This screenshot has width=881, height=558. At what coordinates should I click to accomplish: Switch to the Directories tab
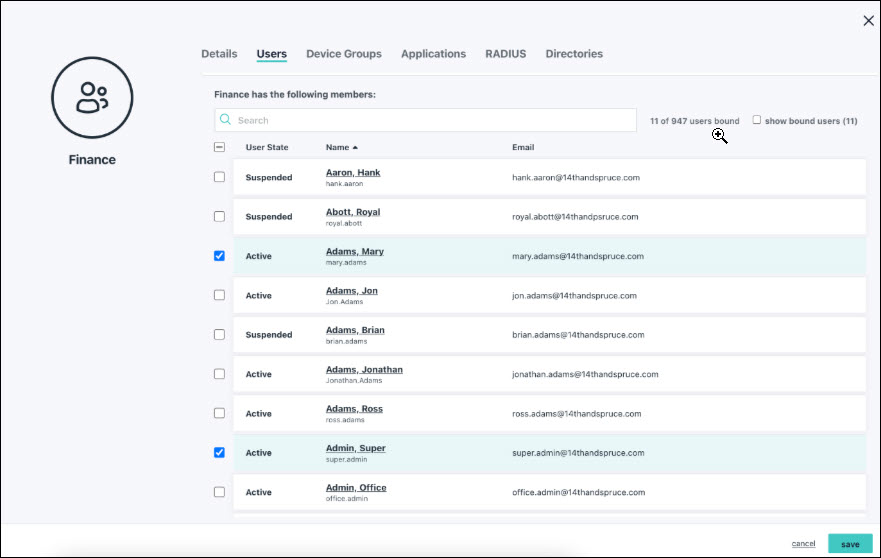pyautogui.click(x=574, y=54)
